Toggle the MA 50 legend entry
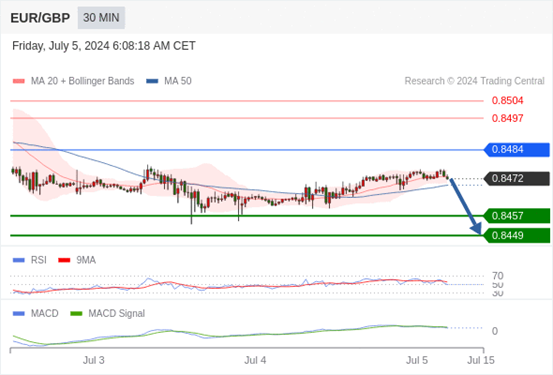Image resolution: width=553 pixels, height=375 pixels. [x=169, y=81]
